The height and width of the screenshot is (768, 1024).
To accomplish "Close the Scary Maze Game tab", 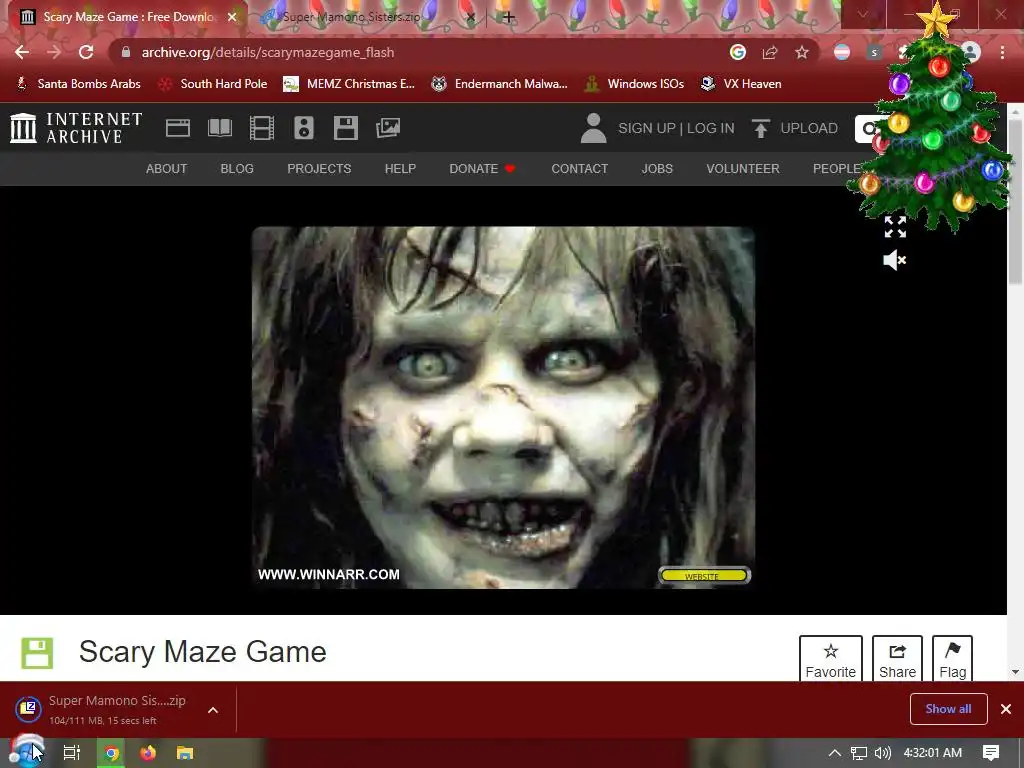I will point(232,17).
